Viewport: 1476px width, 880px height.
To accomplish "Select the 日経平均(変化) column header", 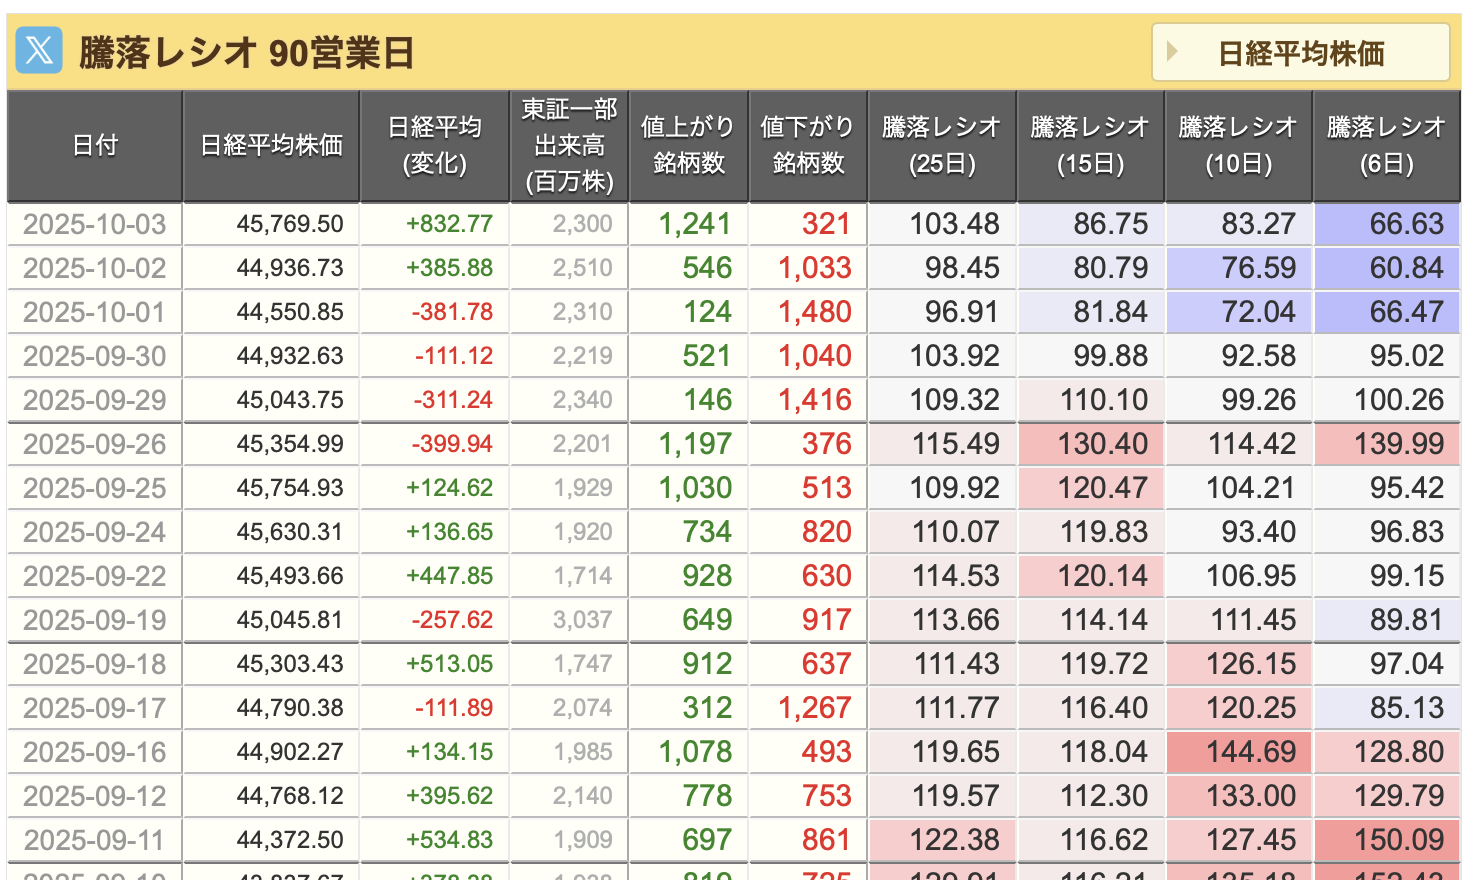I will (x=435, y=146).
